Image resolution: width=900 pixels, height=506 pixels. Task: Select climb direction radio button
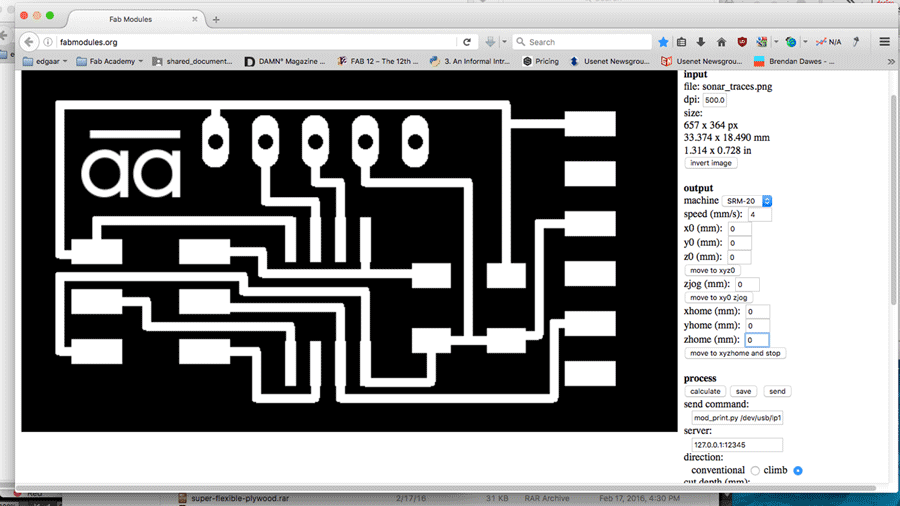click(798, 471)
